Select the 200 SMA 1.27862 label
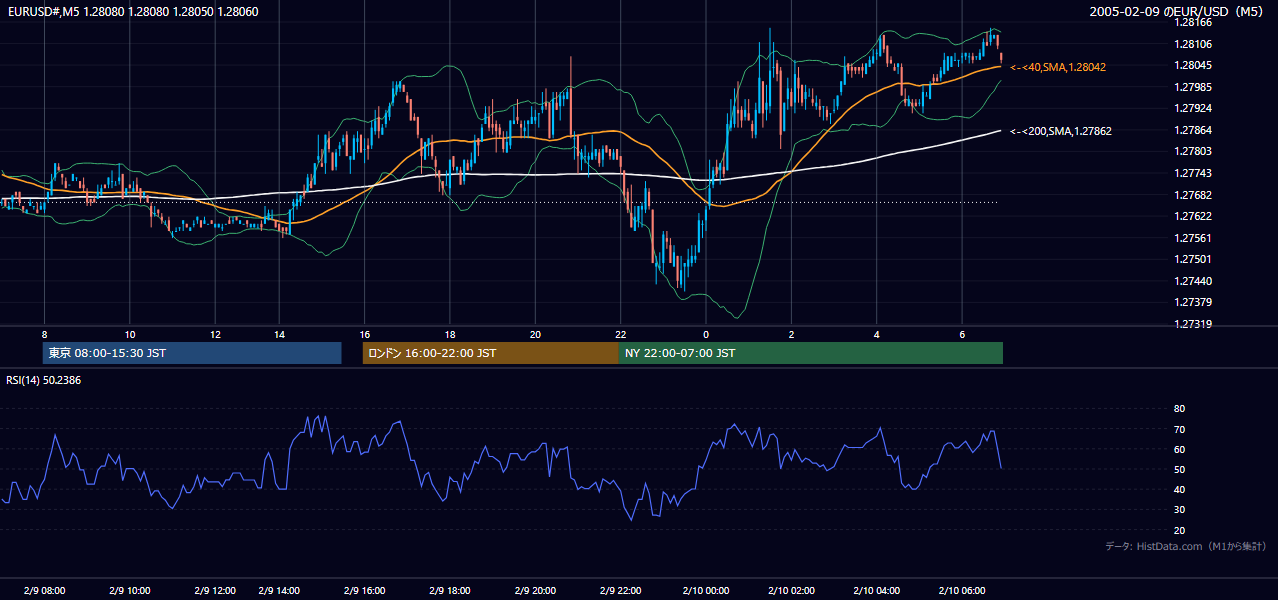 click(x=1061, y=131)
